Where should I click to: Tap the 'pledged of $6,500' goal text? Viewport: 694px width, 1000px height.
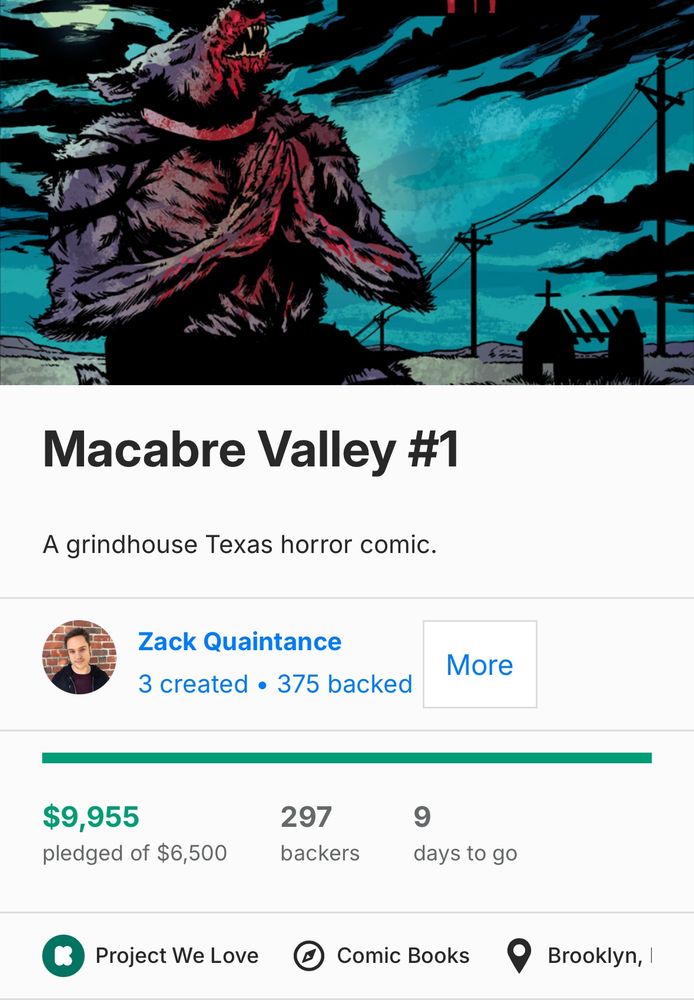(x=135, y=853)
